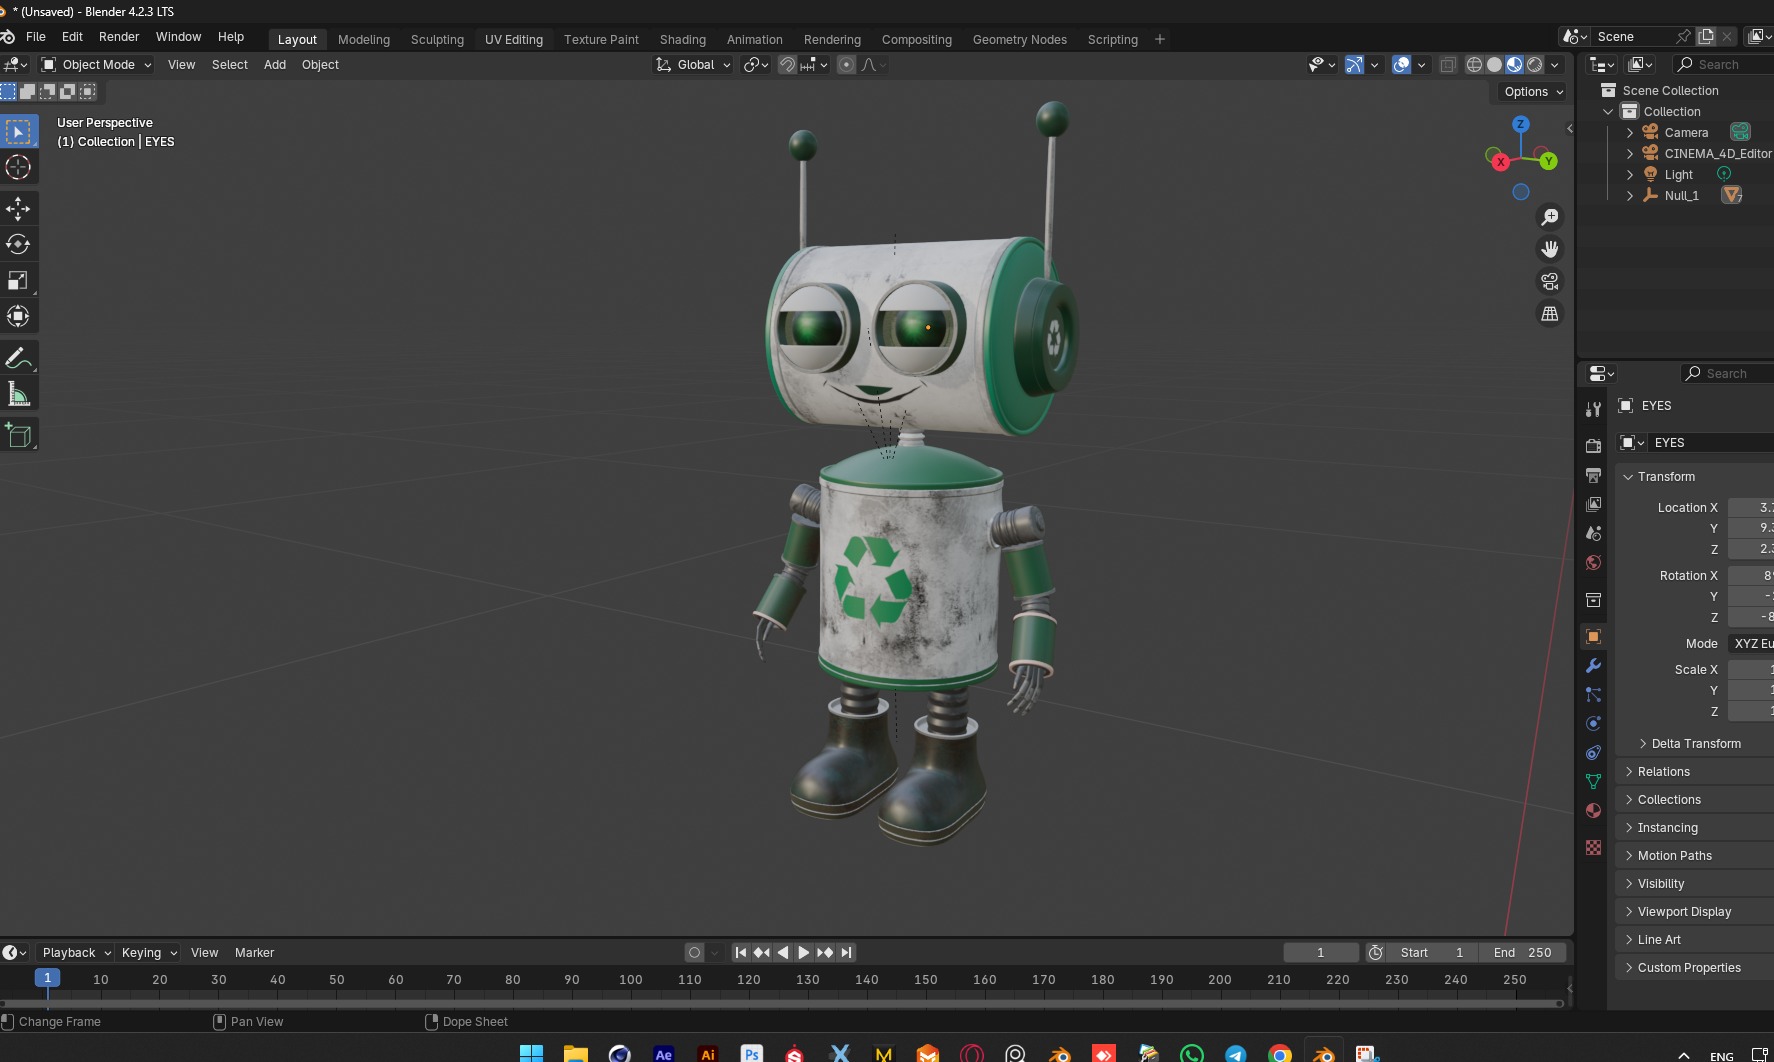Select the Scale tool
The width and height of the screenshot is (1774, 1062).
click(19, 280)
